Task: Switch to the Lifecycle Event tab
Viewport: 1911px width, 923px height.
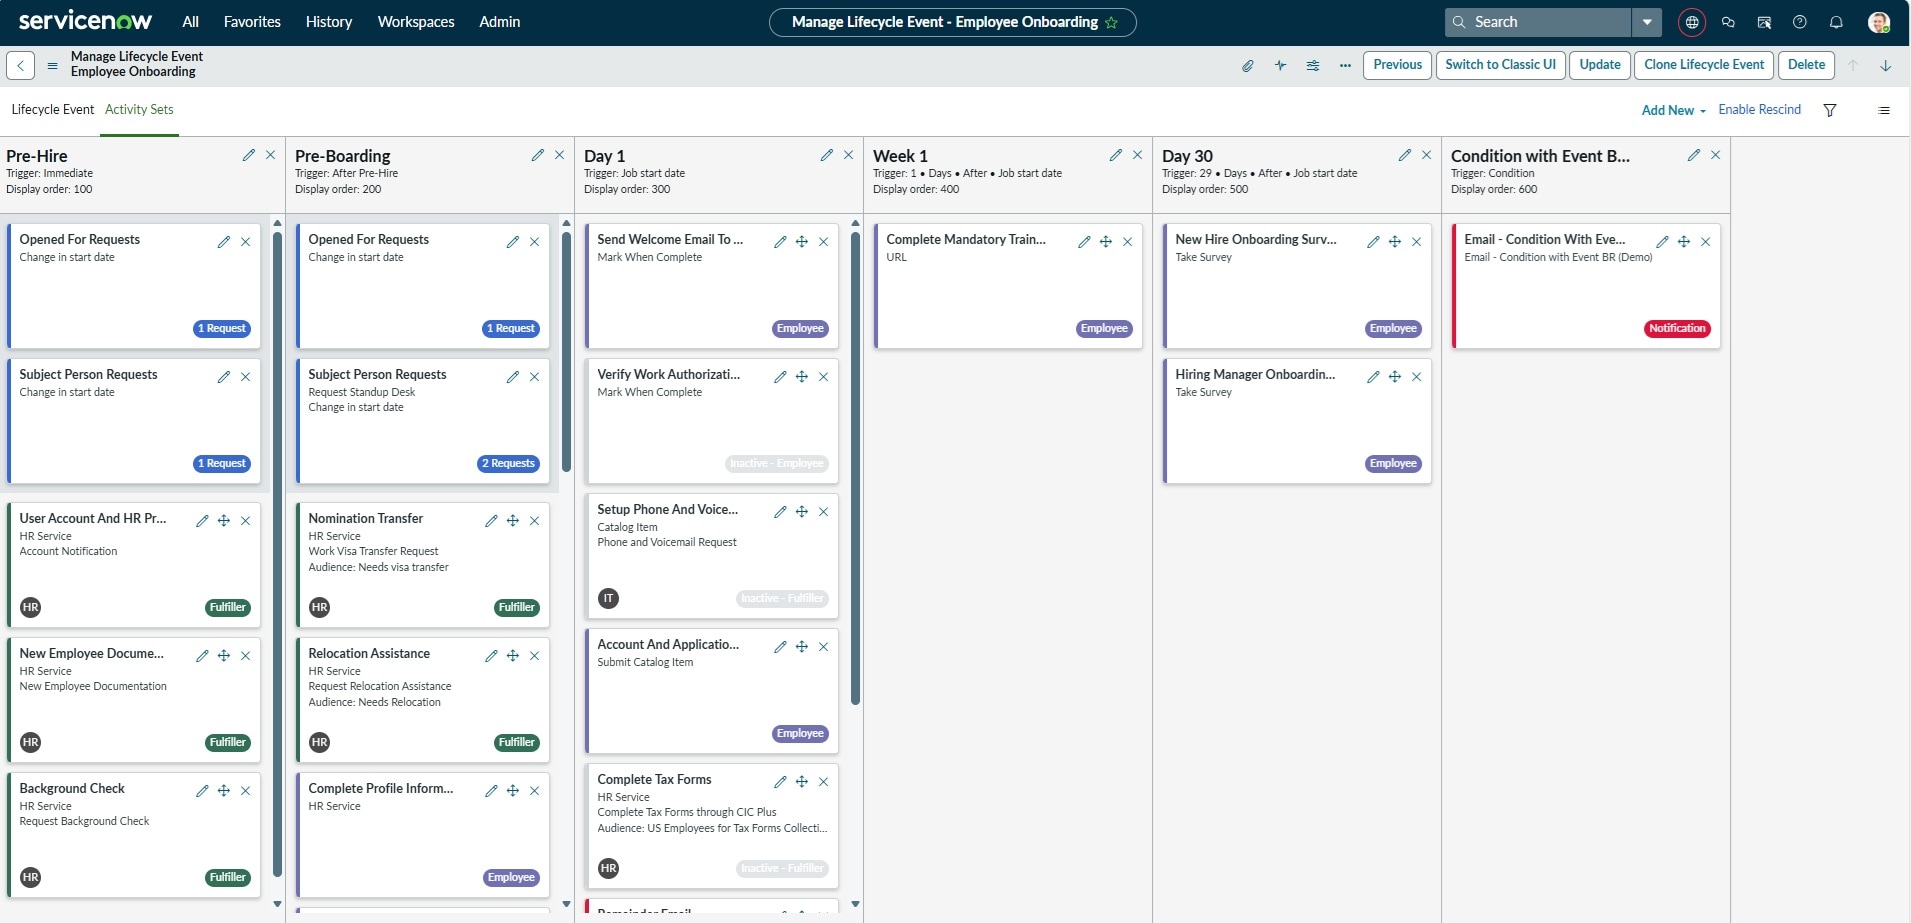Action: point(53,110)
